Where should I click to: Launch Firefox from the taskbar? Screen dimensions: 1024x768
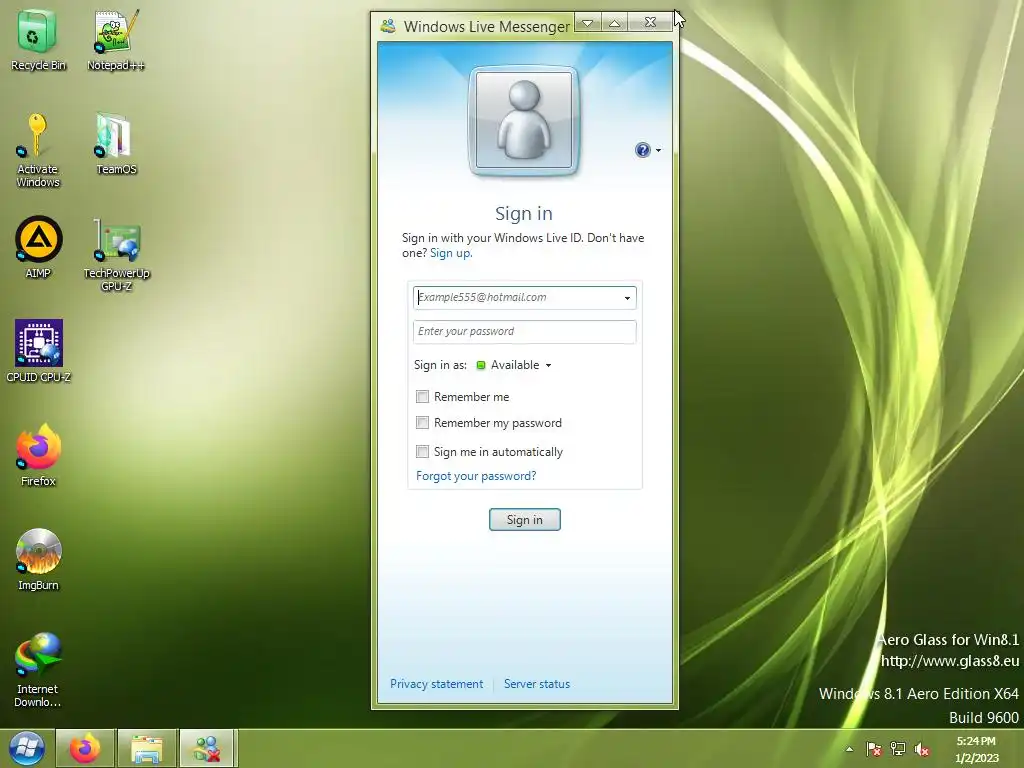tap(85, 748)
